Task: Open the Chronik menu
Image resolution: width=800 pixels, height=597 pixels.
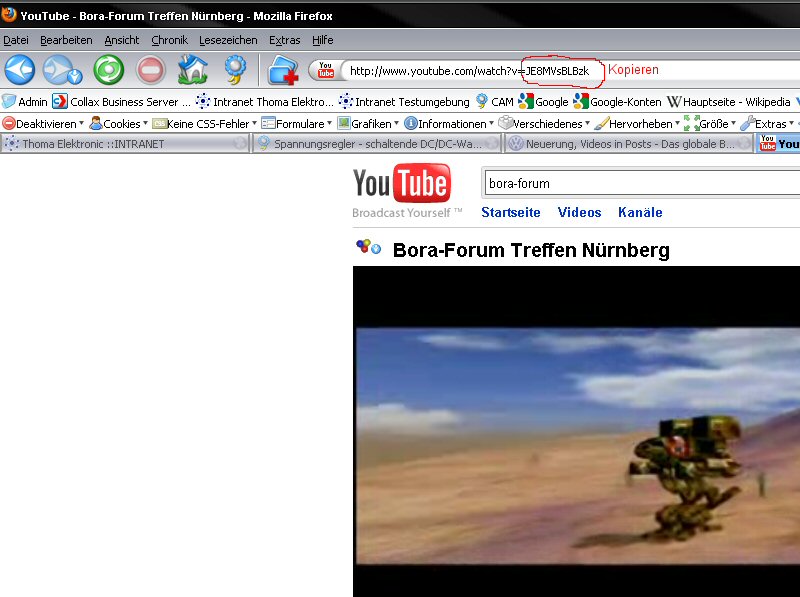Action: point(169,40)
